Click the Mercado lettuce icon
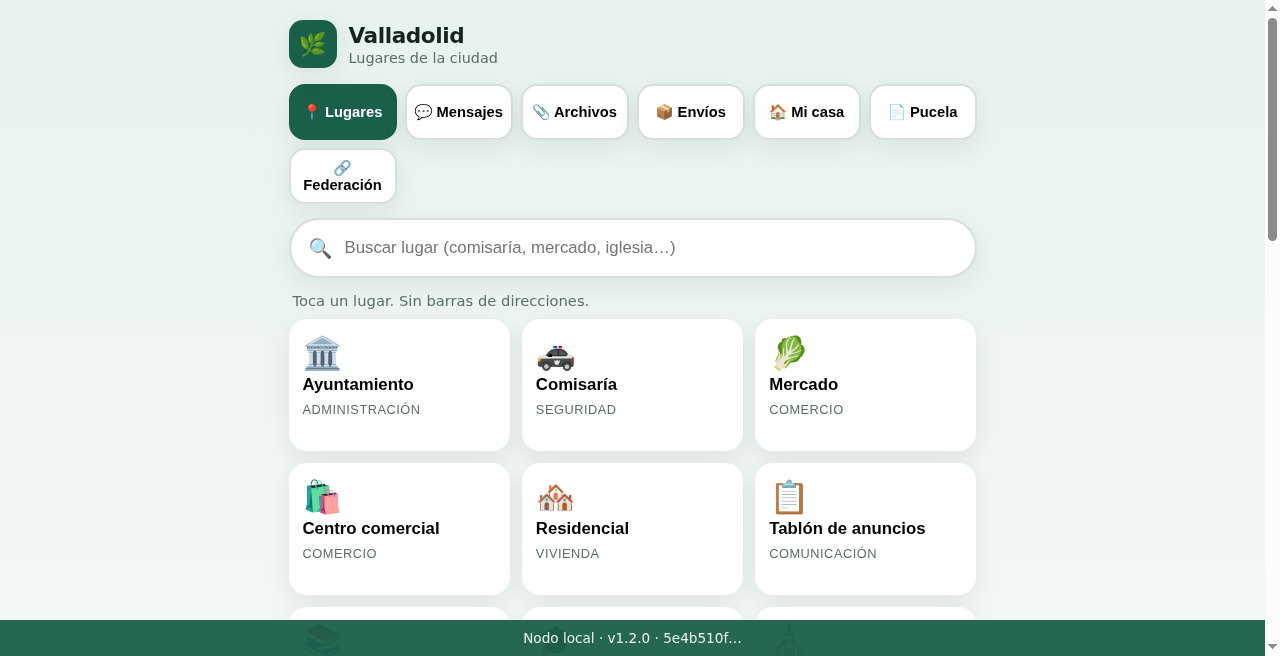Image resolution: width=1280 pixels, height=656 pixels. pyautogui.click(x=788, y=353)
